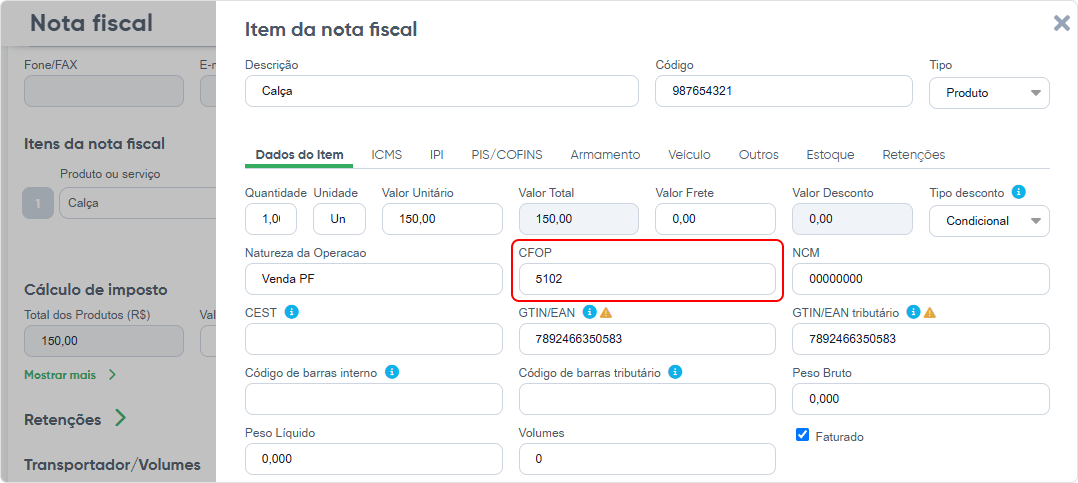Click the Valor Frete field
Screen dimensions: 1078x483
pos(715,219)
